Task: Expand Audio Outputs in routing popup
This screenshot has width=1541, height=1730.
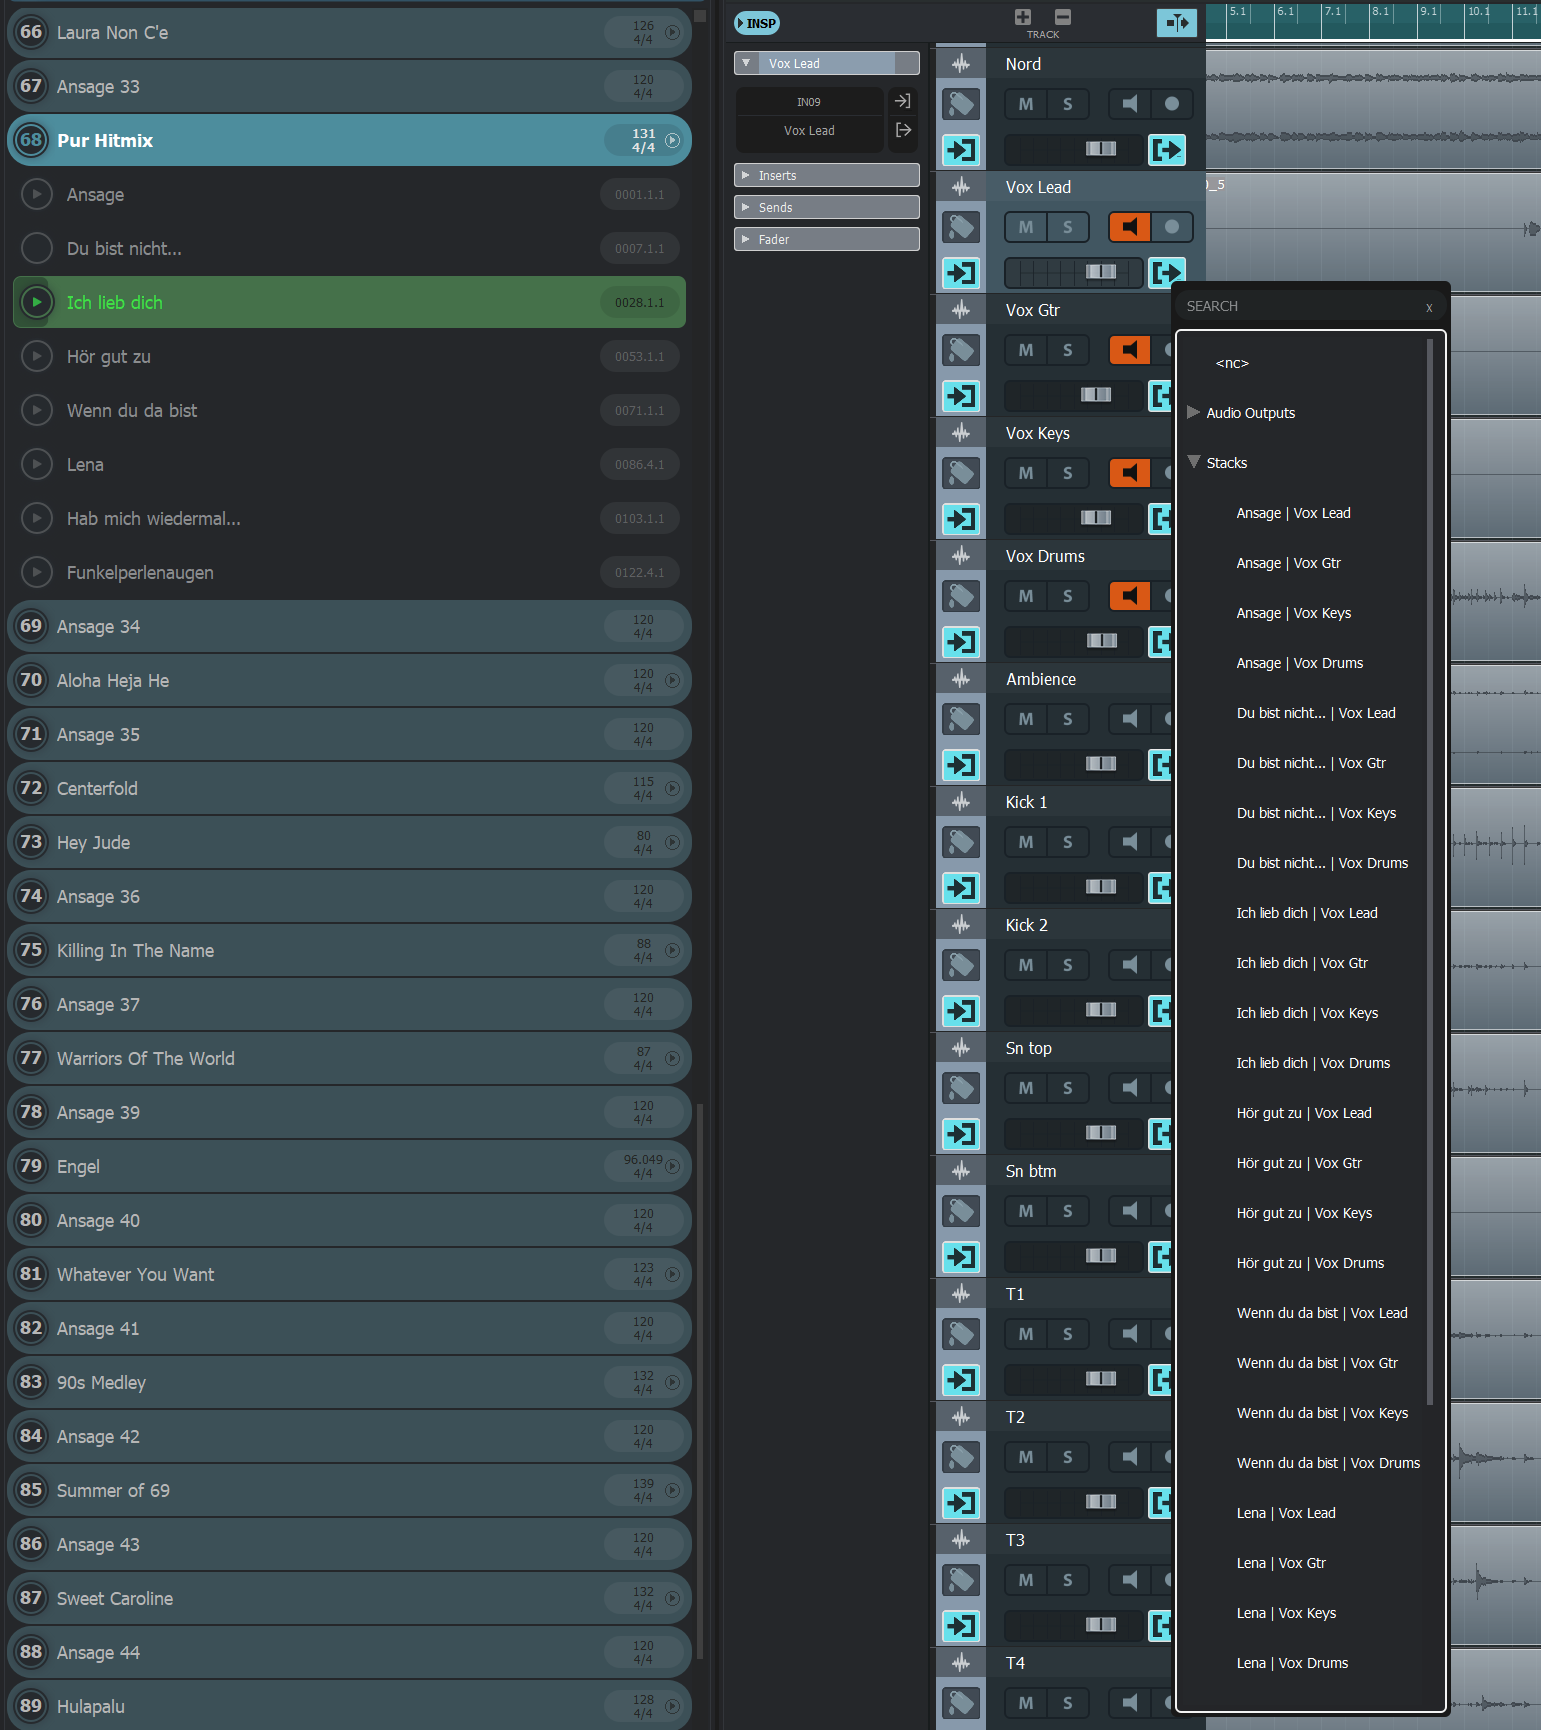Action: pos(1193,412)
